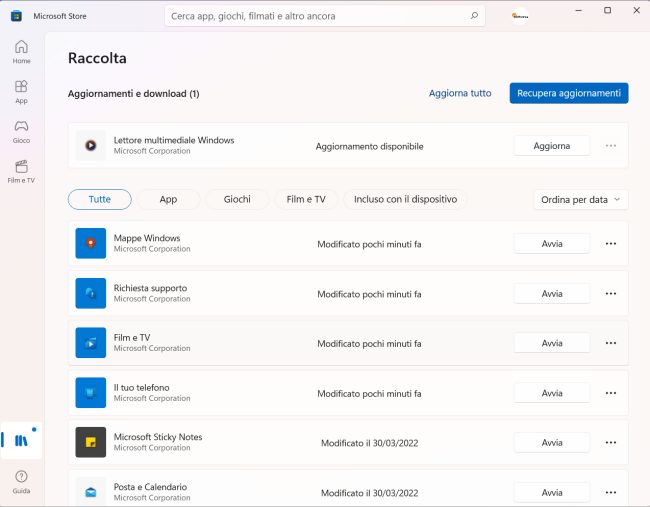The height and width of the screenshot is (507, 650).
Task: Select the Tutte filter tab
Action: click(100, 199)
